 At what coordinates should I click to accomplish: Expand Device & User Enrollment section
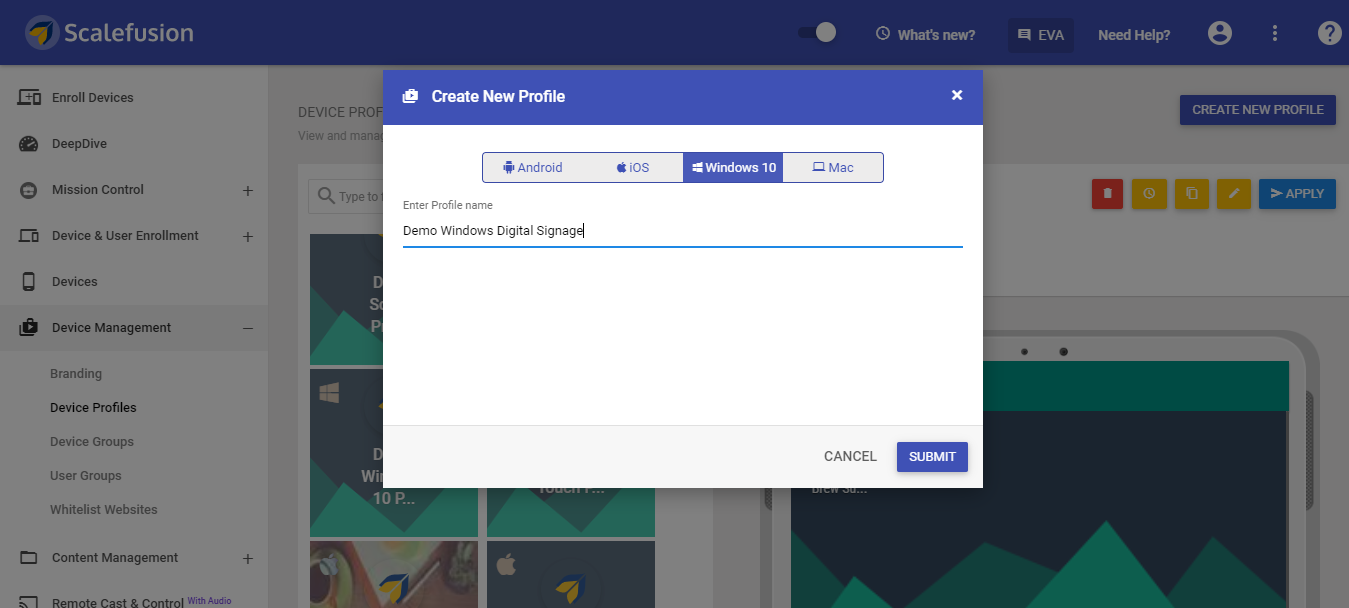point(248,236)
